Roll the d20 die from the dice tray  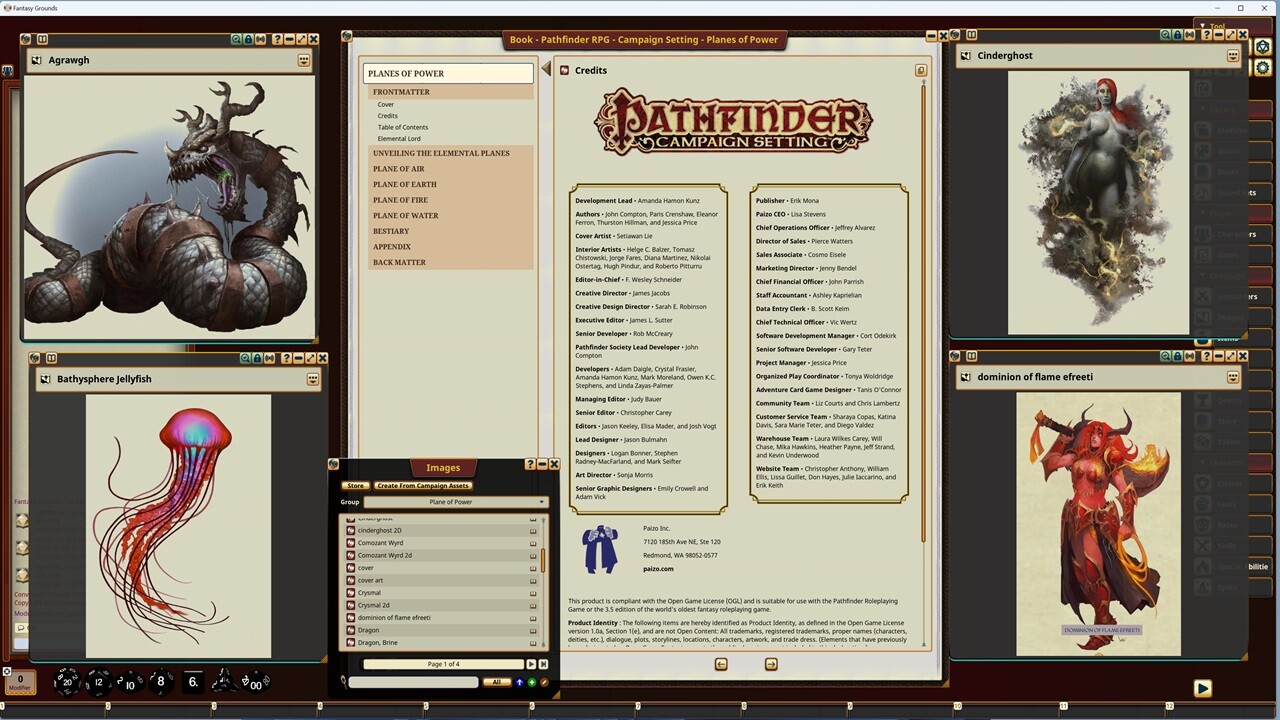coord(66,681)
